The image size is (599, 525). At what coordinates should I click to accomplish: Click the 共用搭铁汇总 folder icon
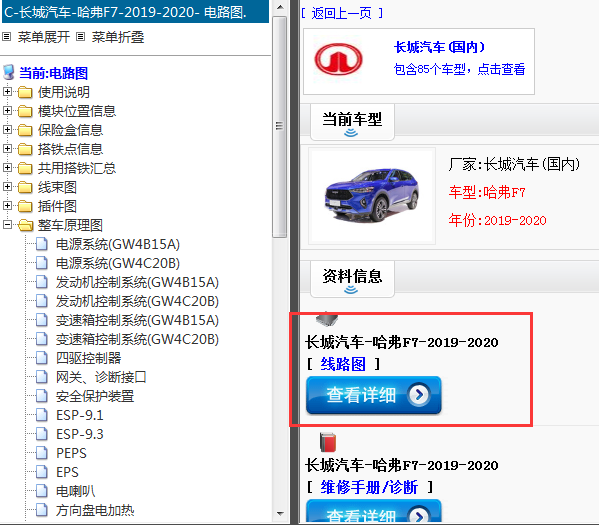click(x=25, y=168)
